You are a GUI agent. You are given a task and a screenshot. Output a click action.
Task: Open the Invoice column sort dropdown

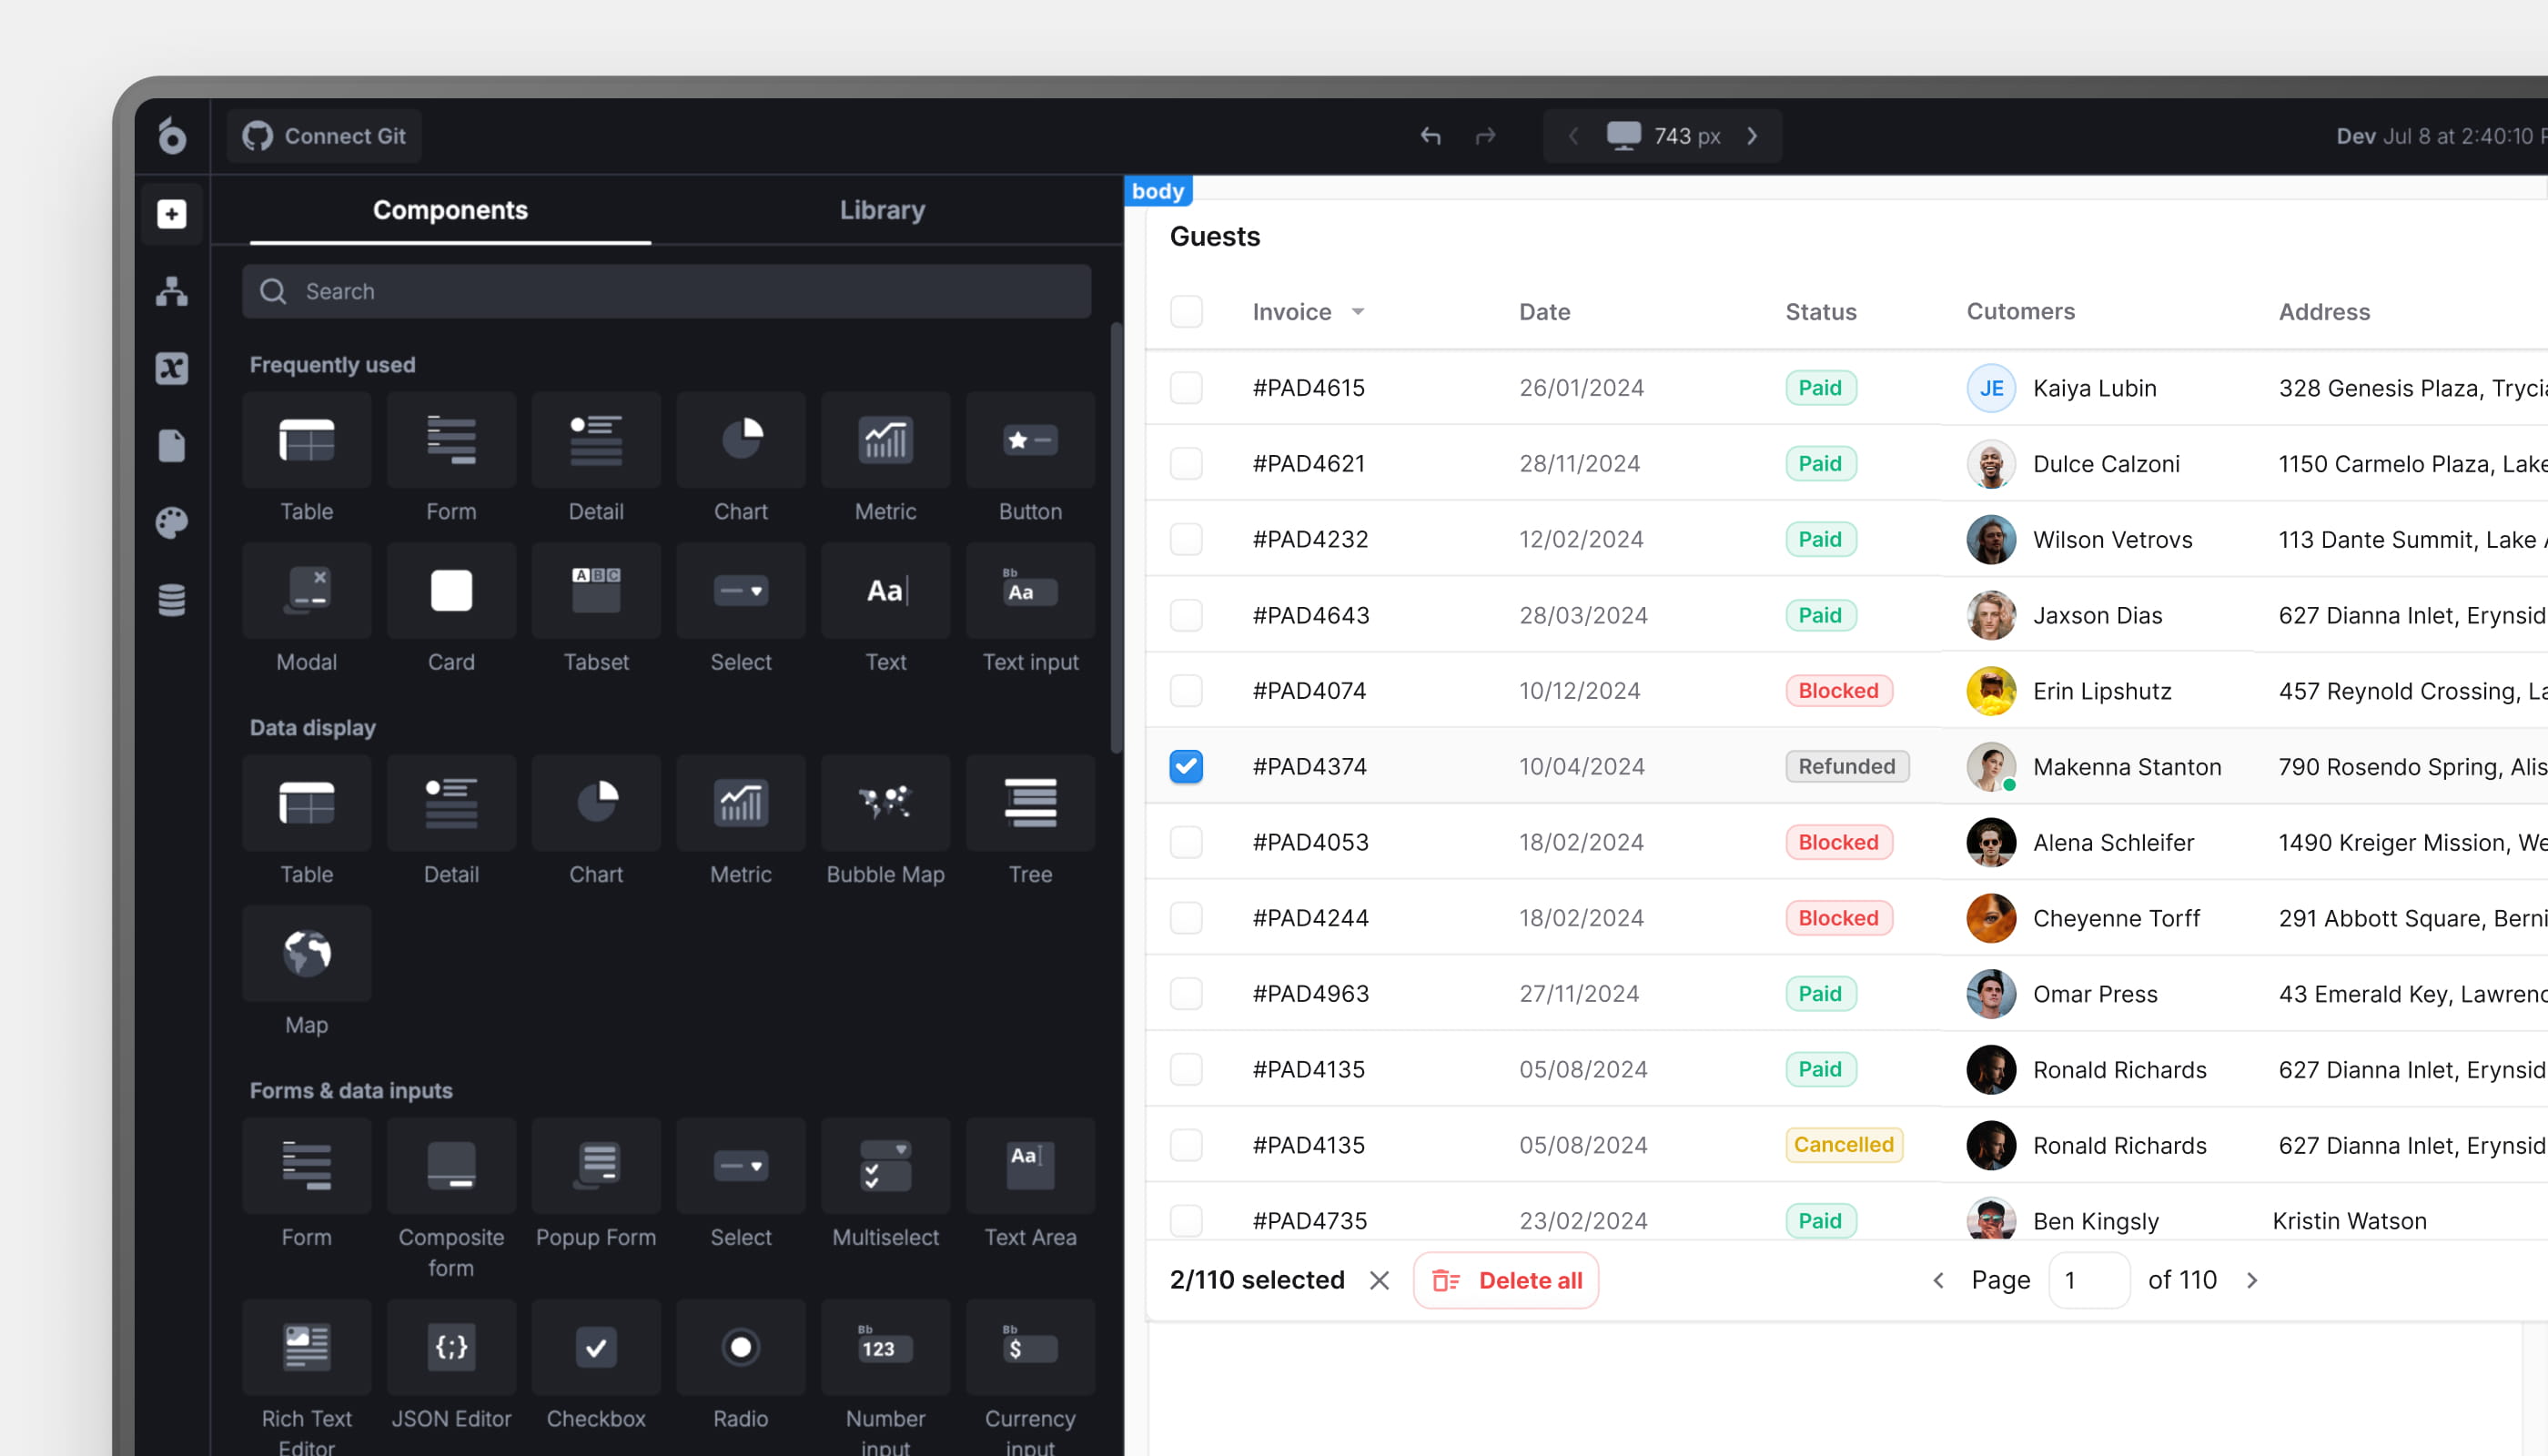[1358, 312]
